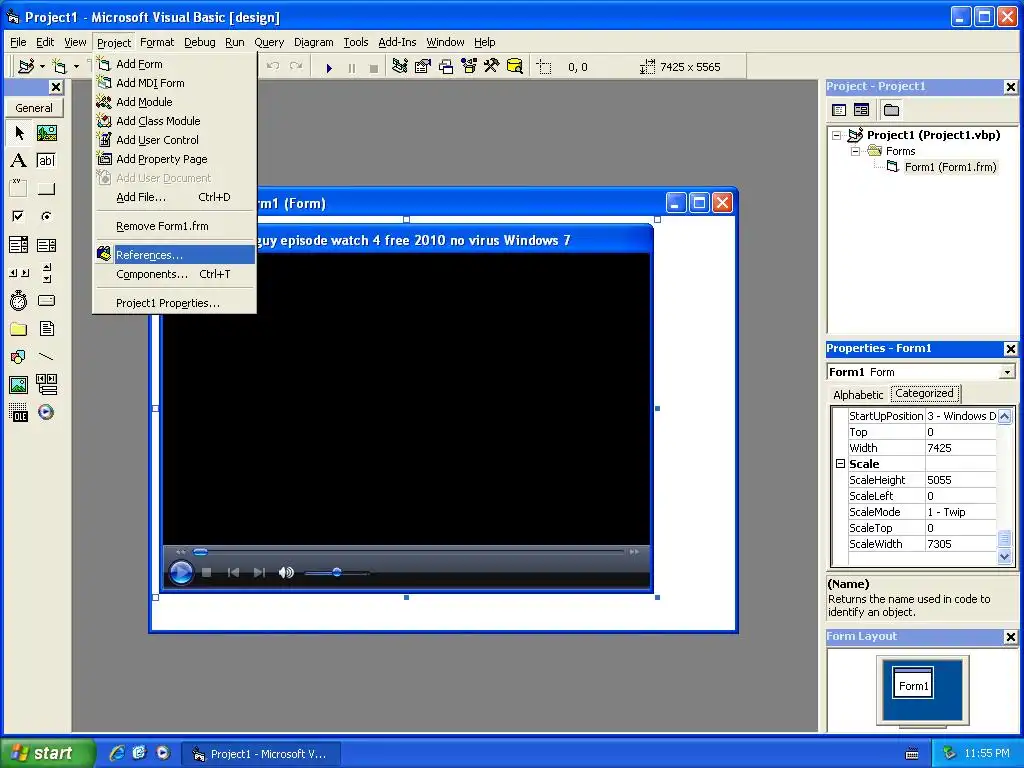The width and height of the screenshot is (1024, 768).
Task: Choose Add Class Module menu entry
Action: coord(175,121)
